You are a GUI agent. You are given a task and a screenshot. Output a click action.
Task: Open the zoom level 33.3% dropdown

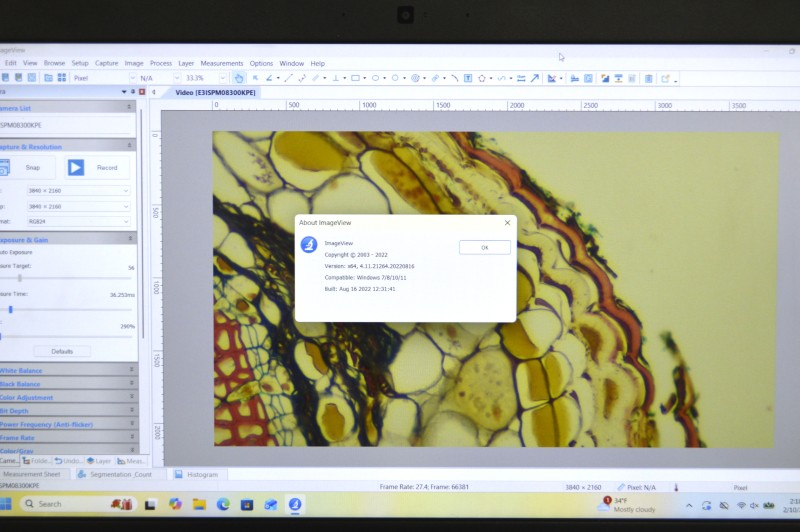pyautogui.click(x=200, y=78)
